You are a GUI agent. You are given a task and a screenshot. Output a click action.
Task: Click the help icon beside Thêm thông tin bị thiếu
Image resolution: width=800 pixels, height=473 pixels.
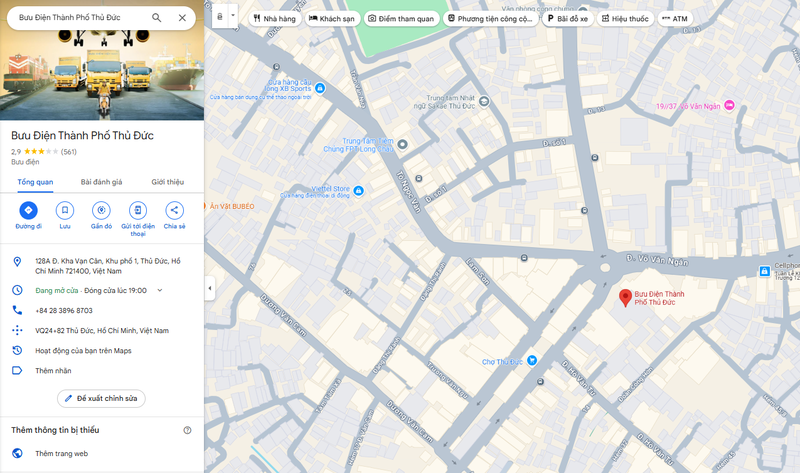pos(187,430)
